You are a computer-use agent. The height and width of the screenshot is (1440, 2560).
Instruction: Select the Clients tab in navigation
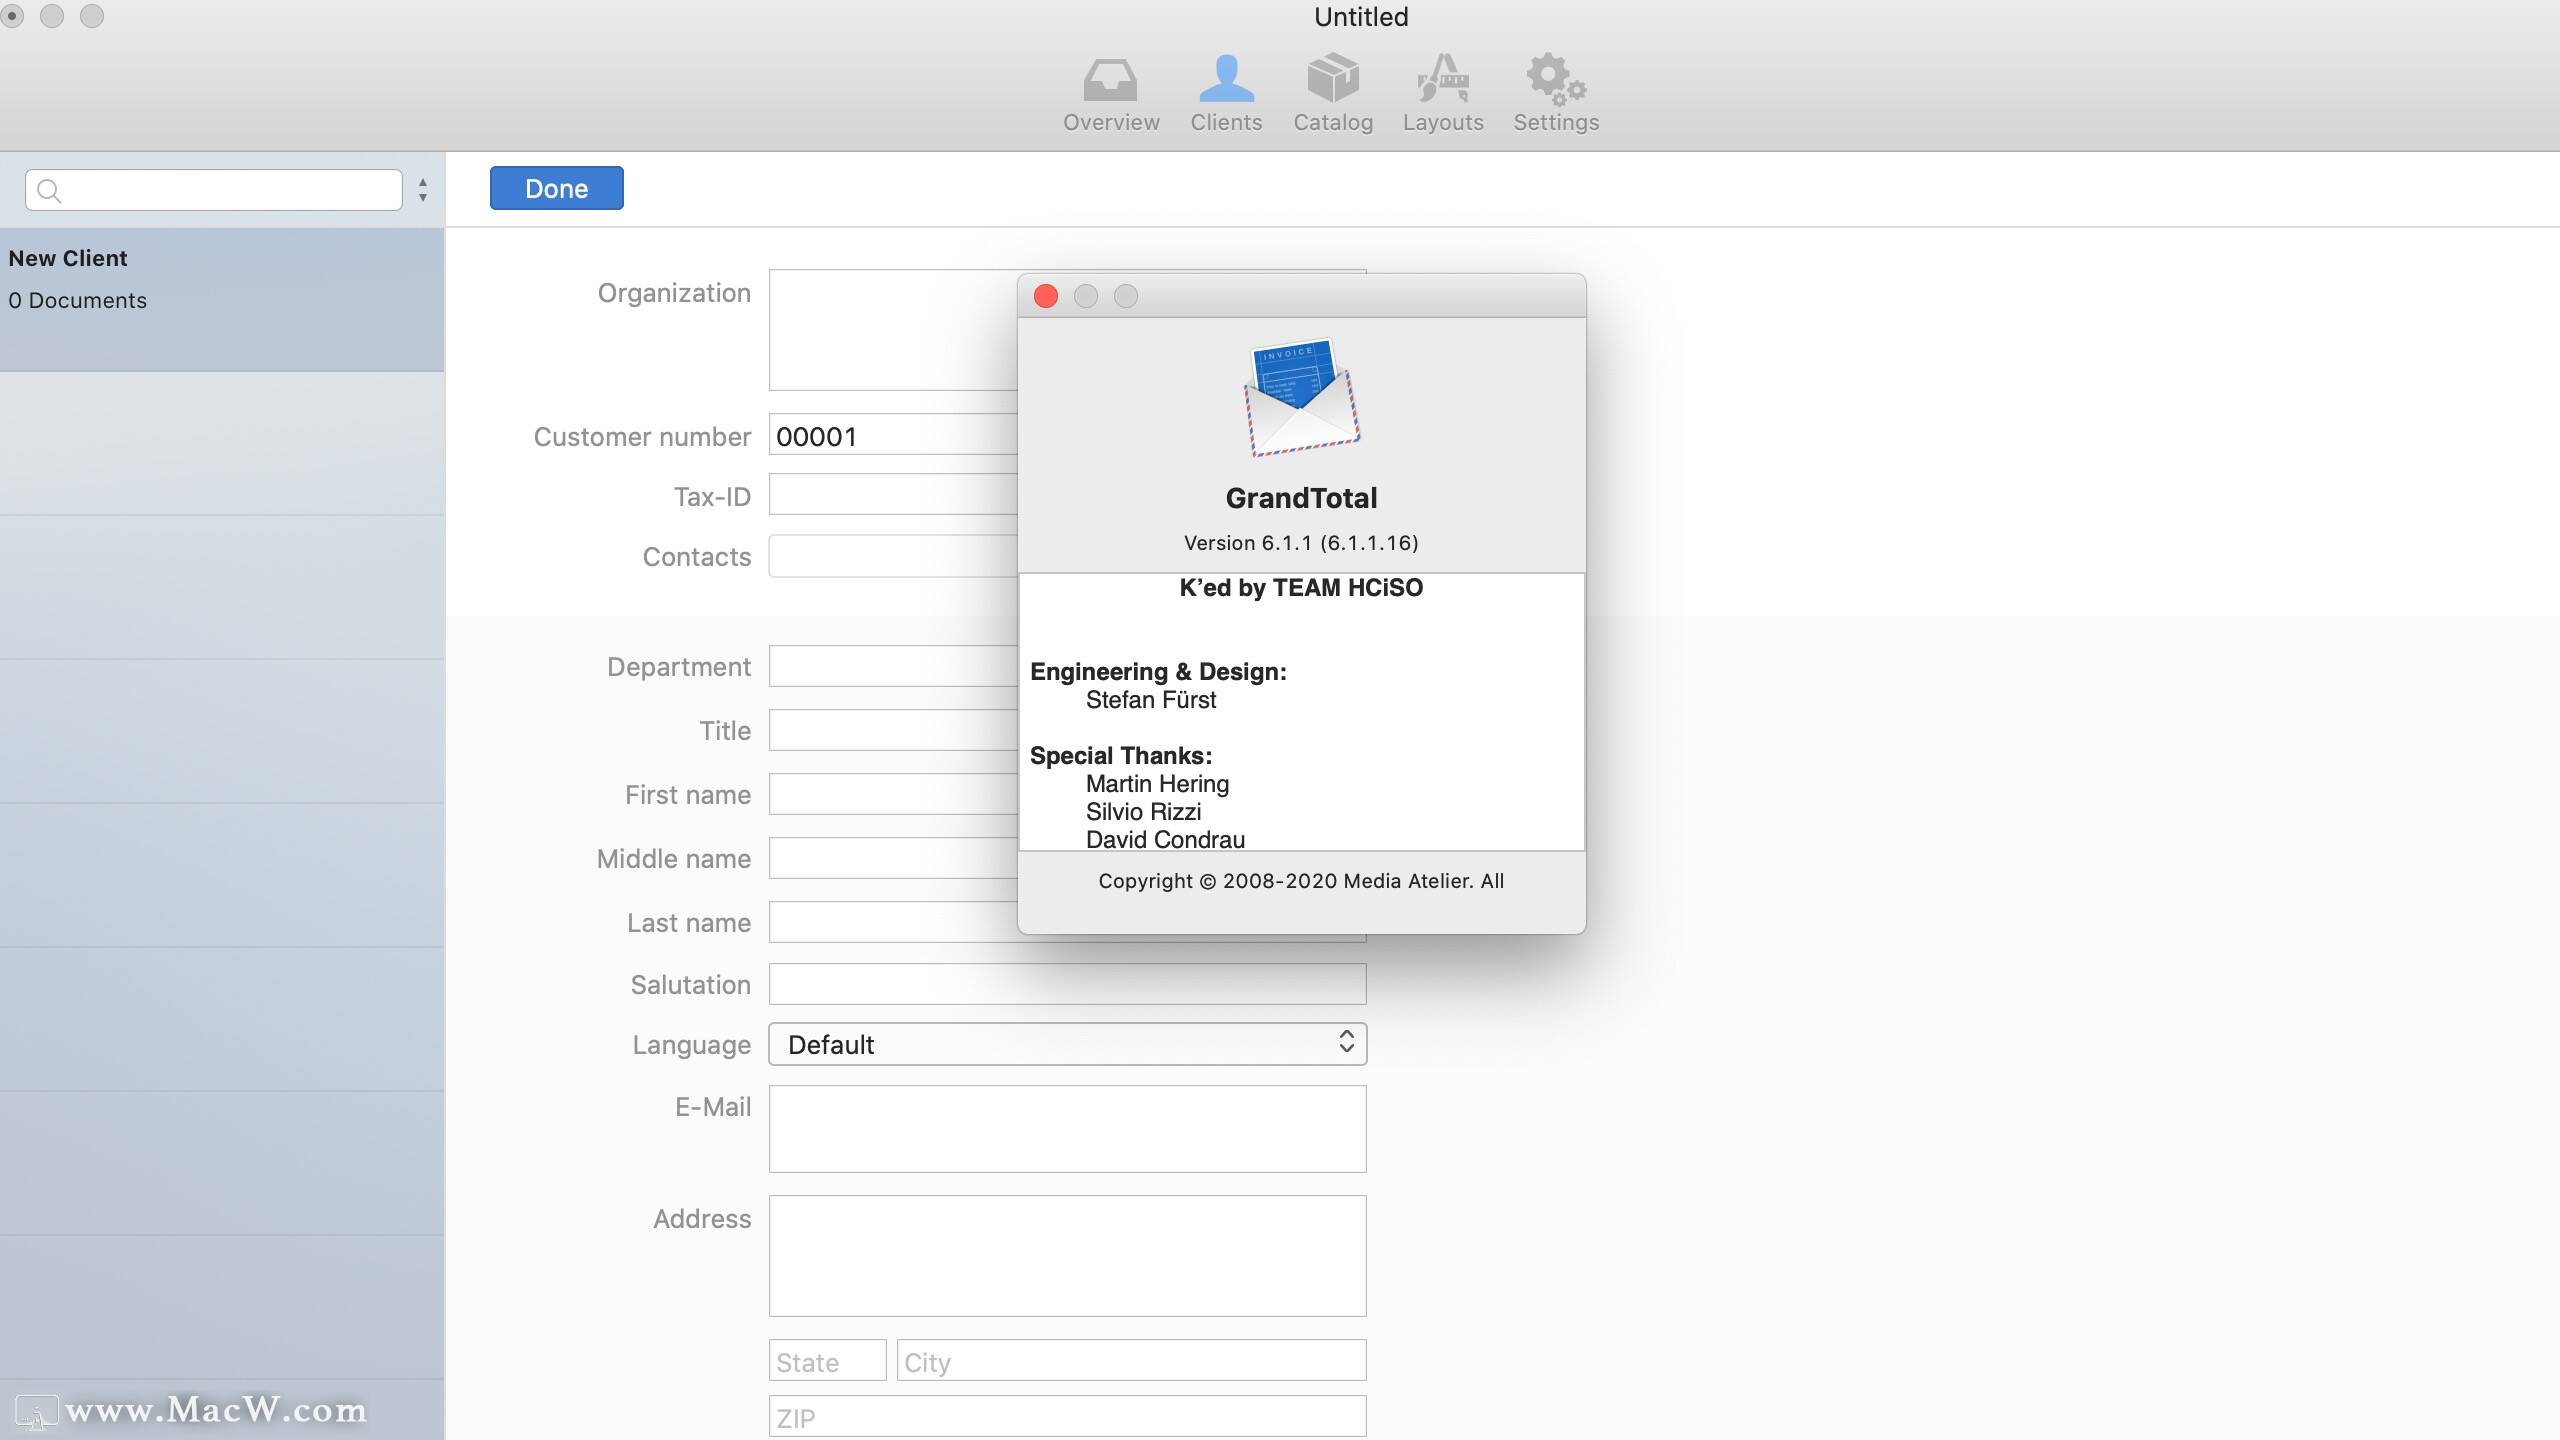point(1225,90)
